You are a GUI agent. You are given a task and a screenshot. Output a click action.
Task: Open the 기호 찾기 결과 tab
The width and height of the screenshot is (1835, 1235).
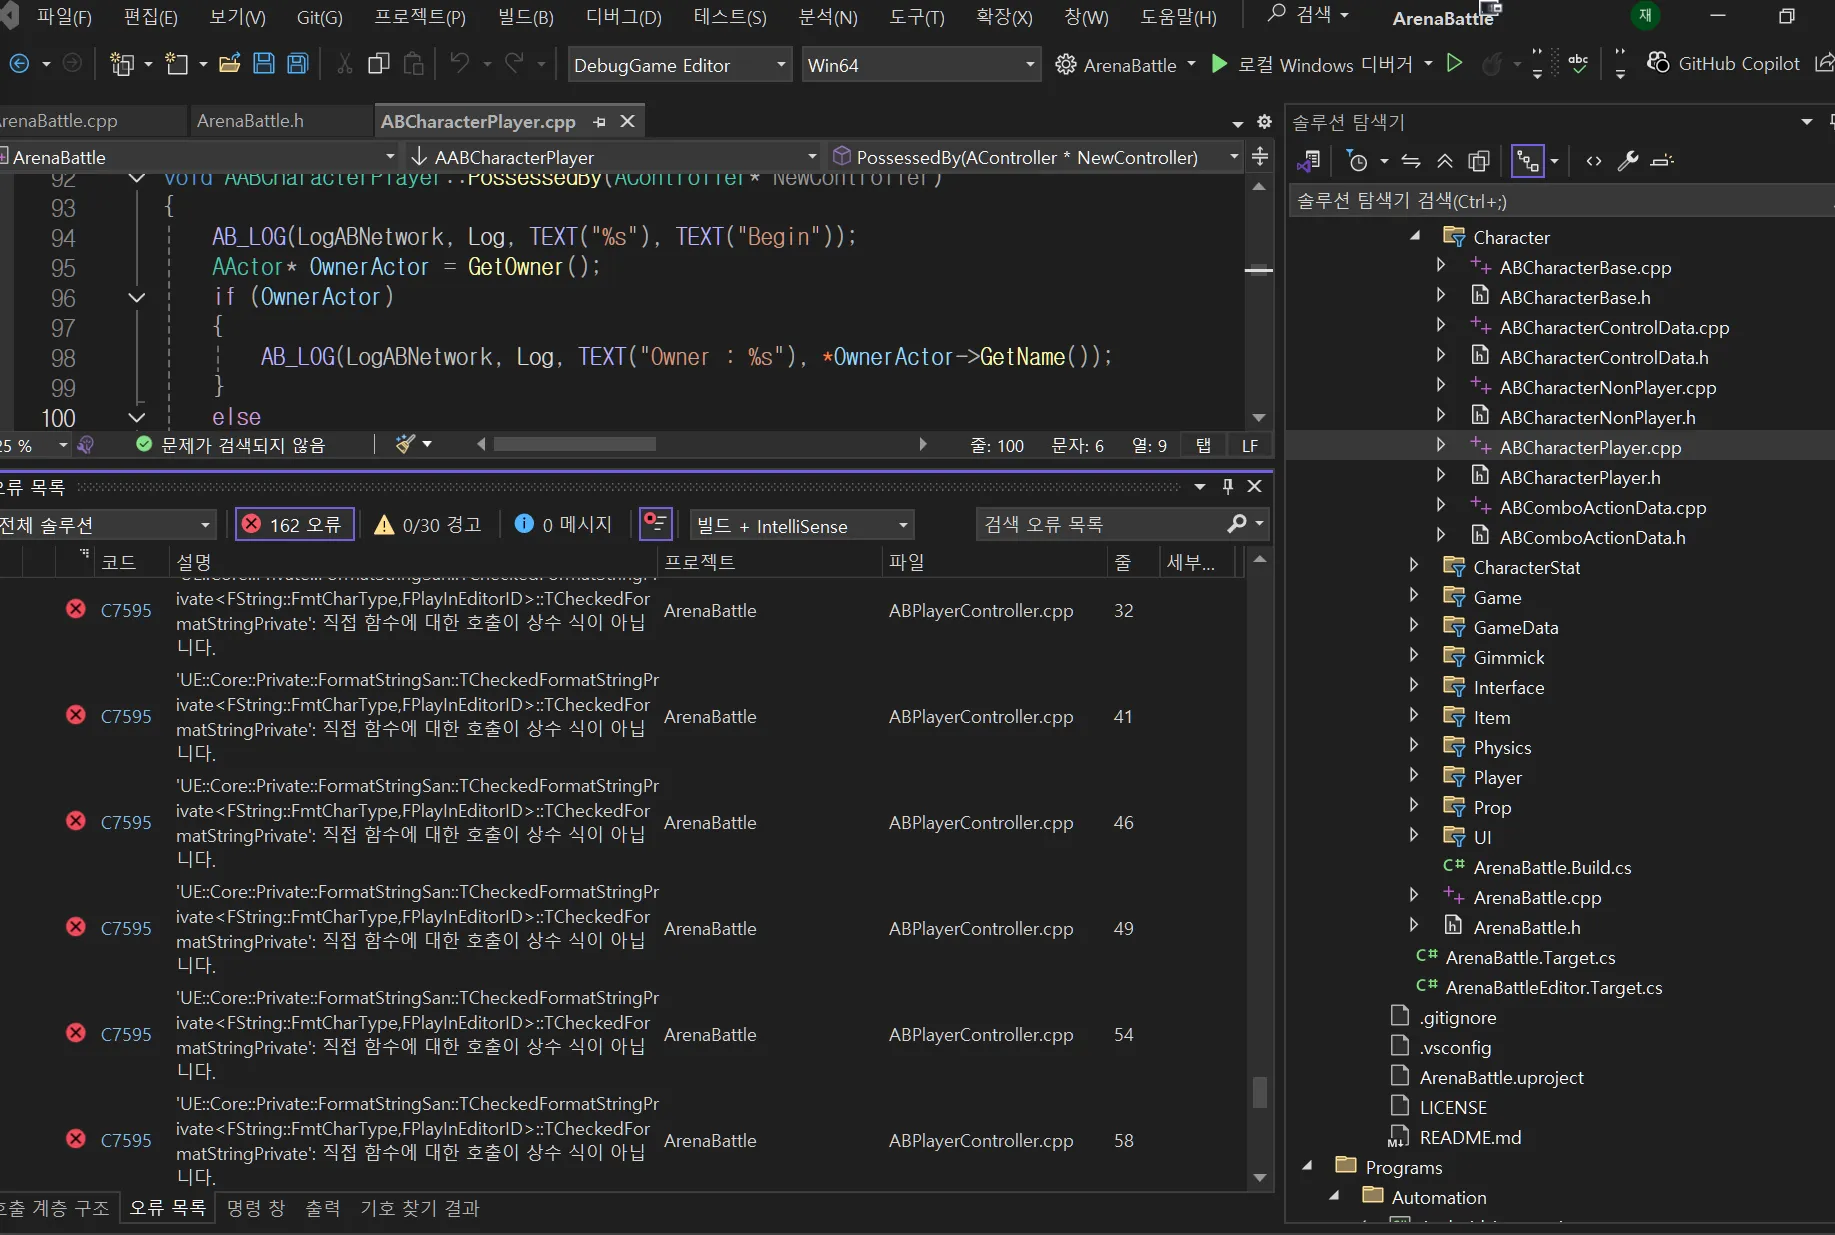[420, 1208]
